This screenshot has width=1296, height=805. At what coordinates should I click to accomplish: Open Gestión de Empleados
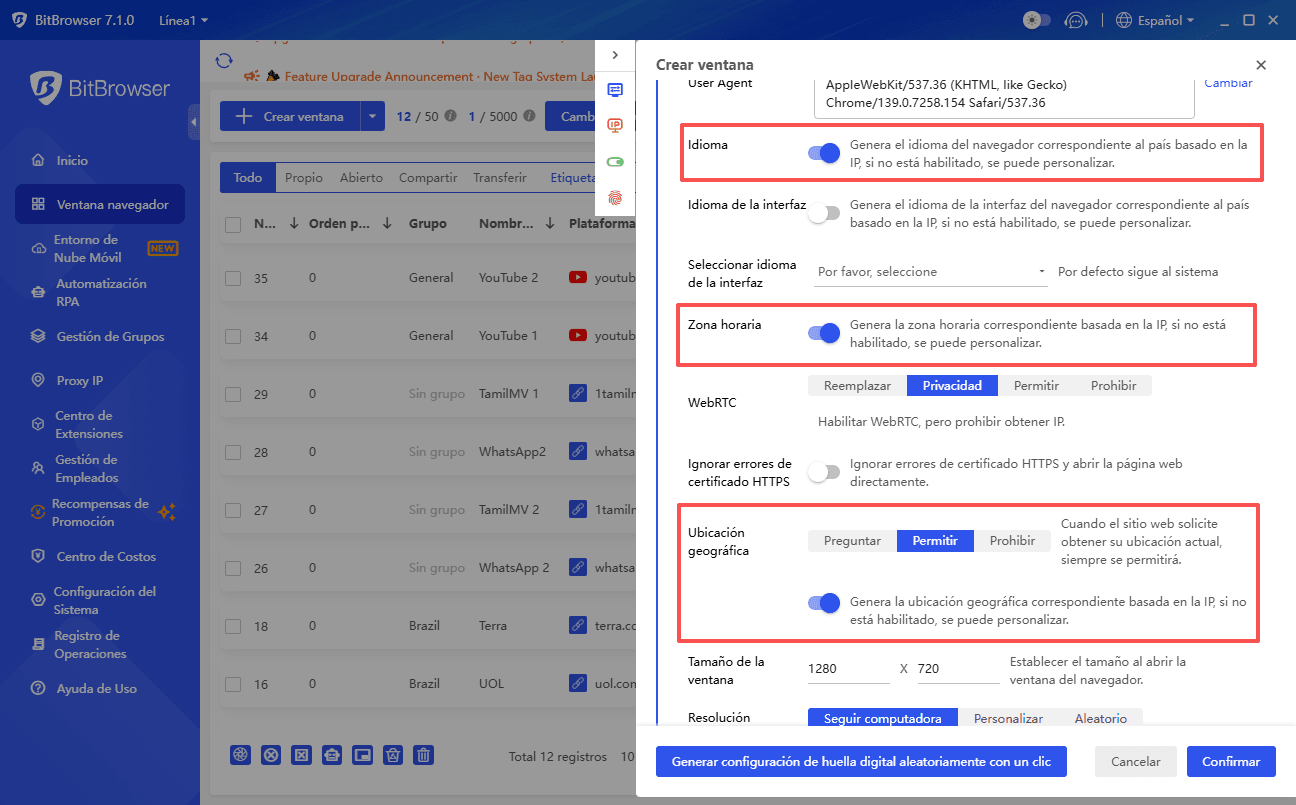pyautogui.click(x=87, y=468)
